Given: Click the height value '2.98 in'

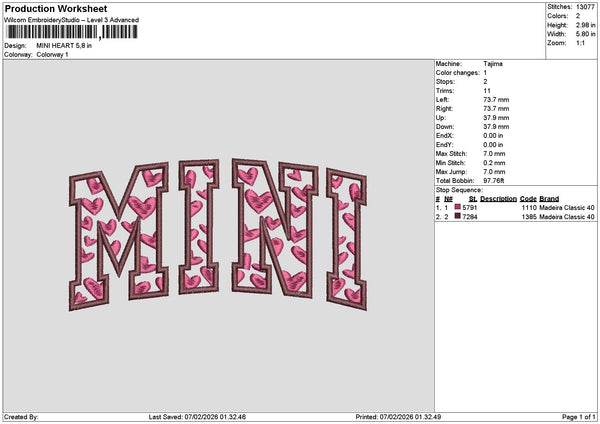Looking at the screenshot, I should (585, 25).
